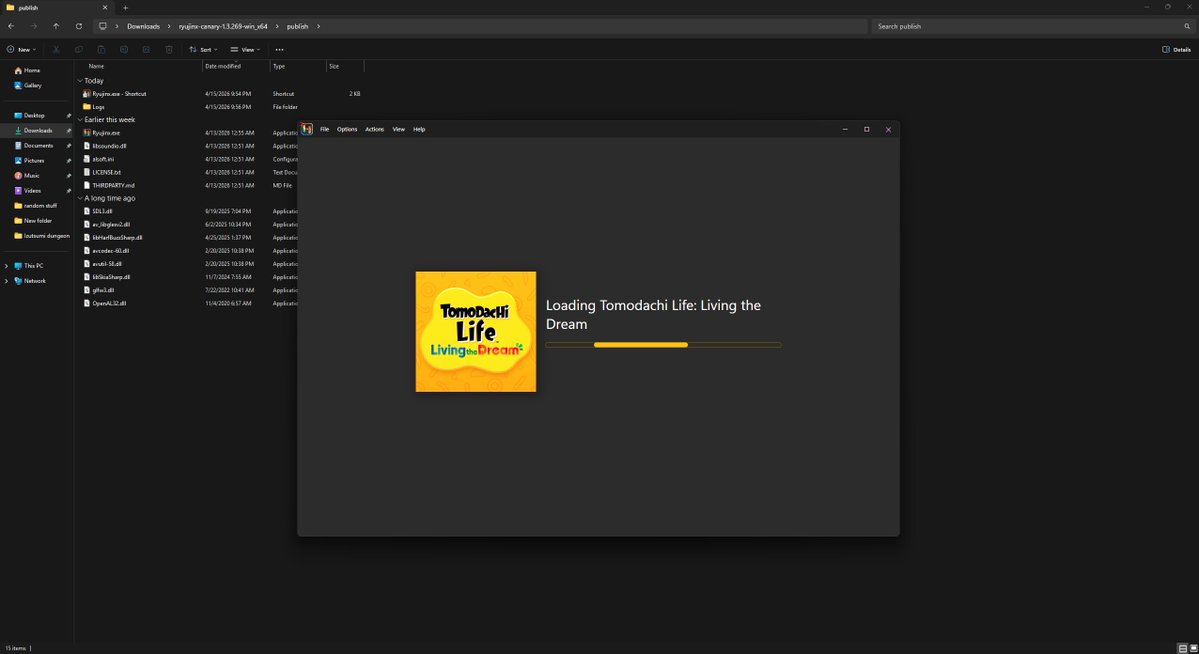Add a new File Explorer tab
The width and height of the screenshot is (1199, 654).
pos(125,8)
